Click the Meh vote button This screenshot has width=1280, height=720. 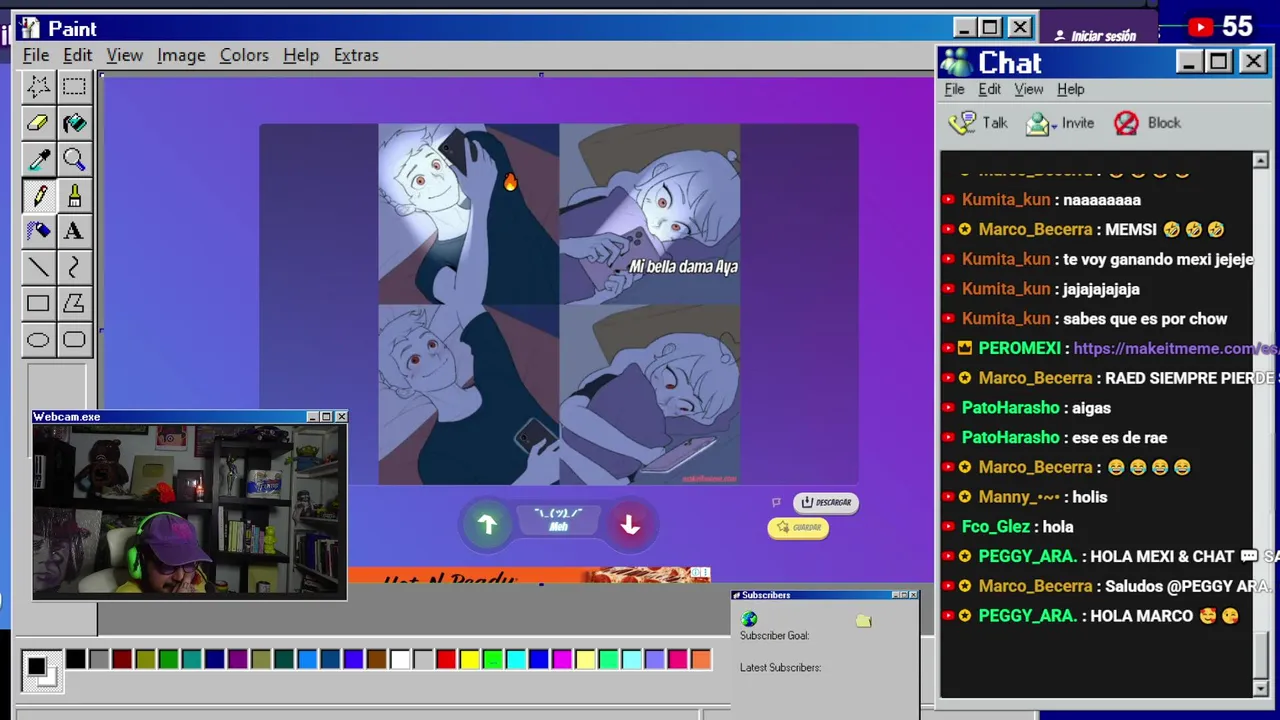point(558,520)
